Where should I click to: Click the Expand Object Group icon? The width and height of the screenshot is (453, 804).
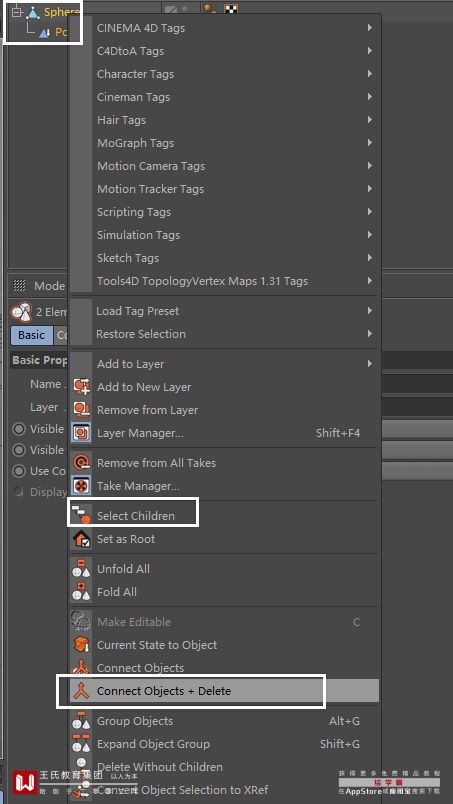pos(82,743)
